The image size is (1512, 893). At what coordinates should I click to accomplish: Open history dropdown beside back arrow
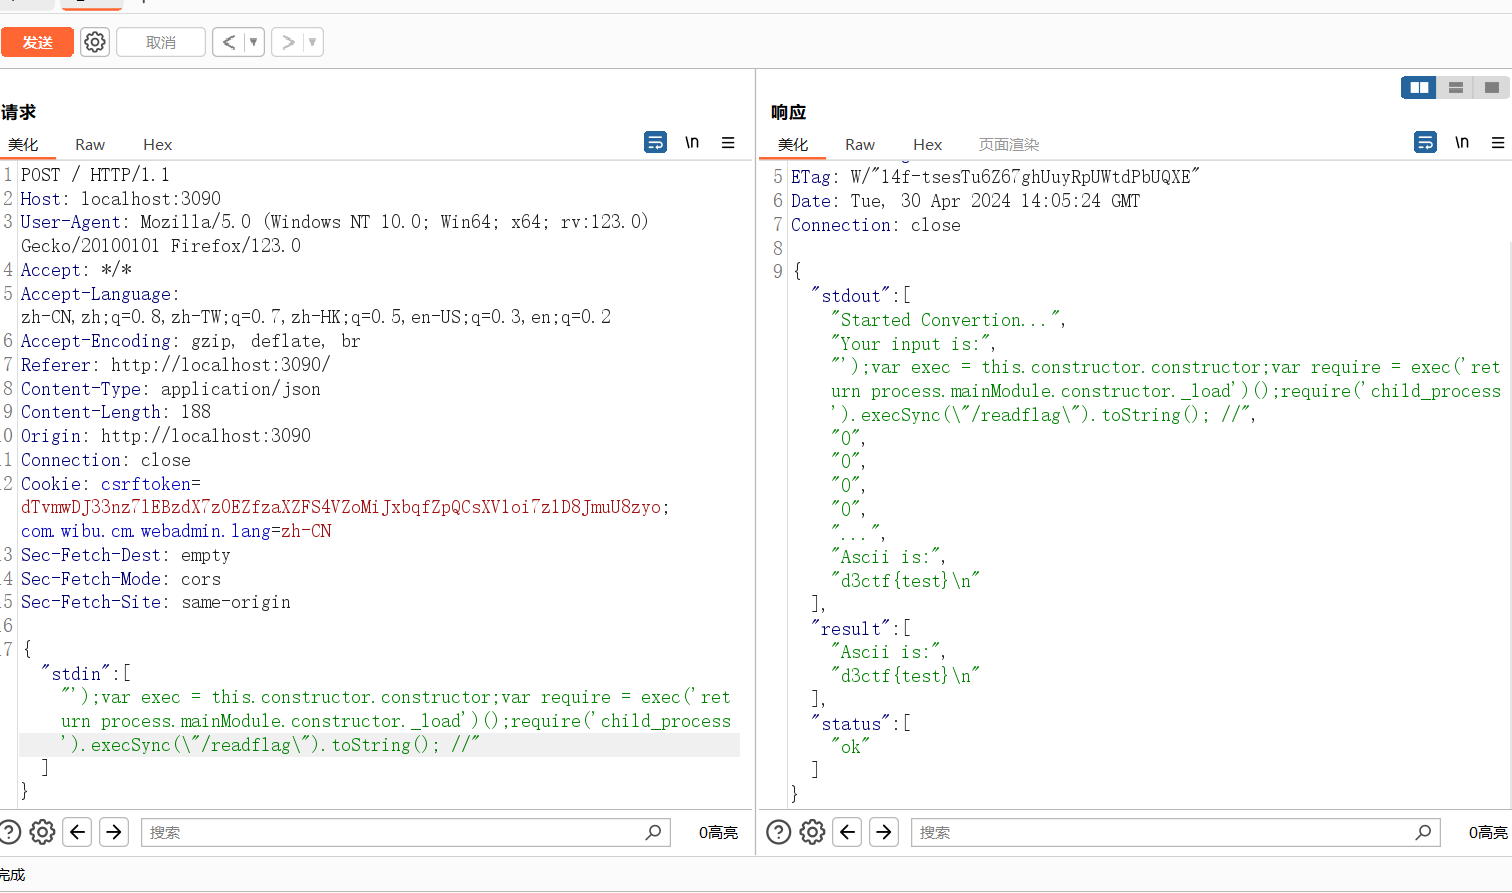pyautogui.click(x=254, y=42)
